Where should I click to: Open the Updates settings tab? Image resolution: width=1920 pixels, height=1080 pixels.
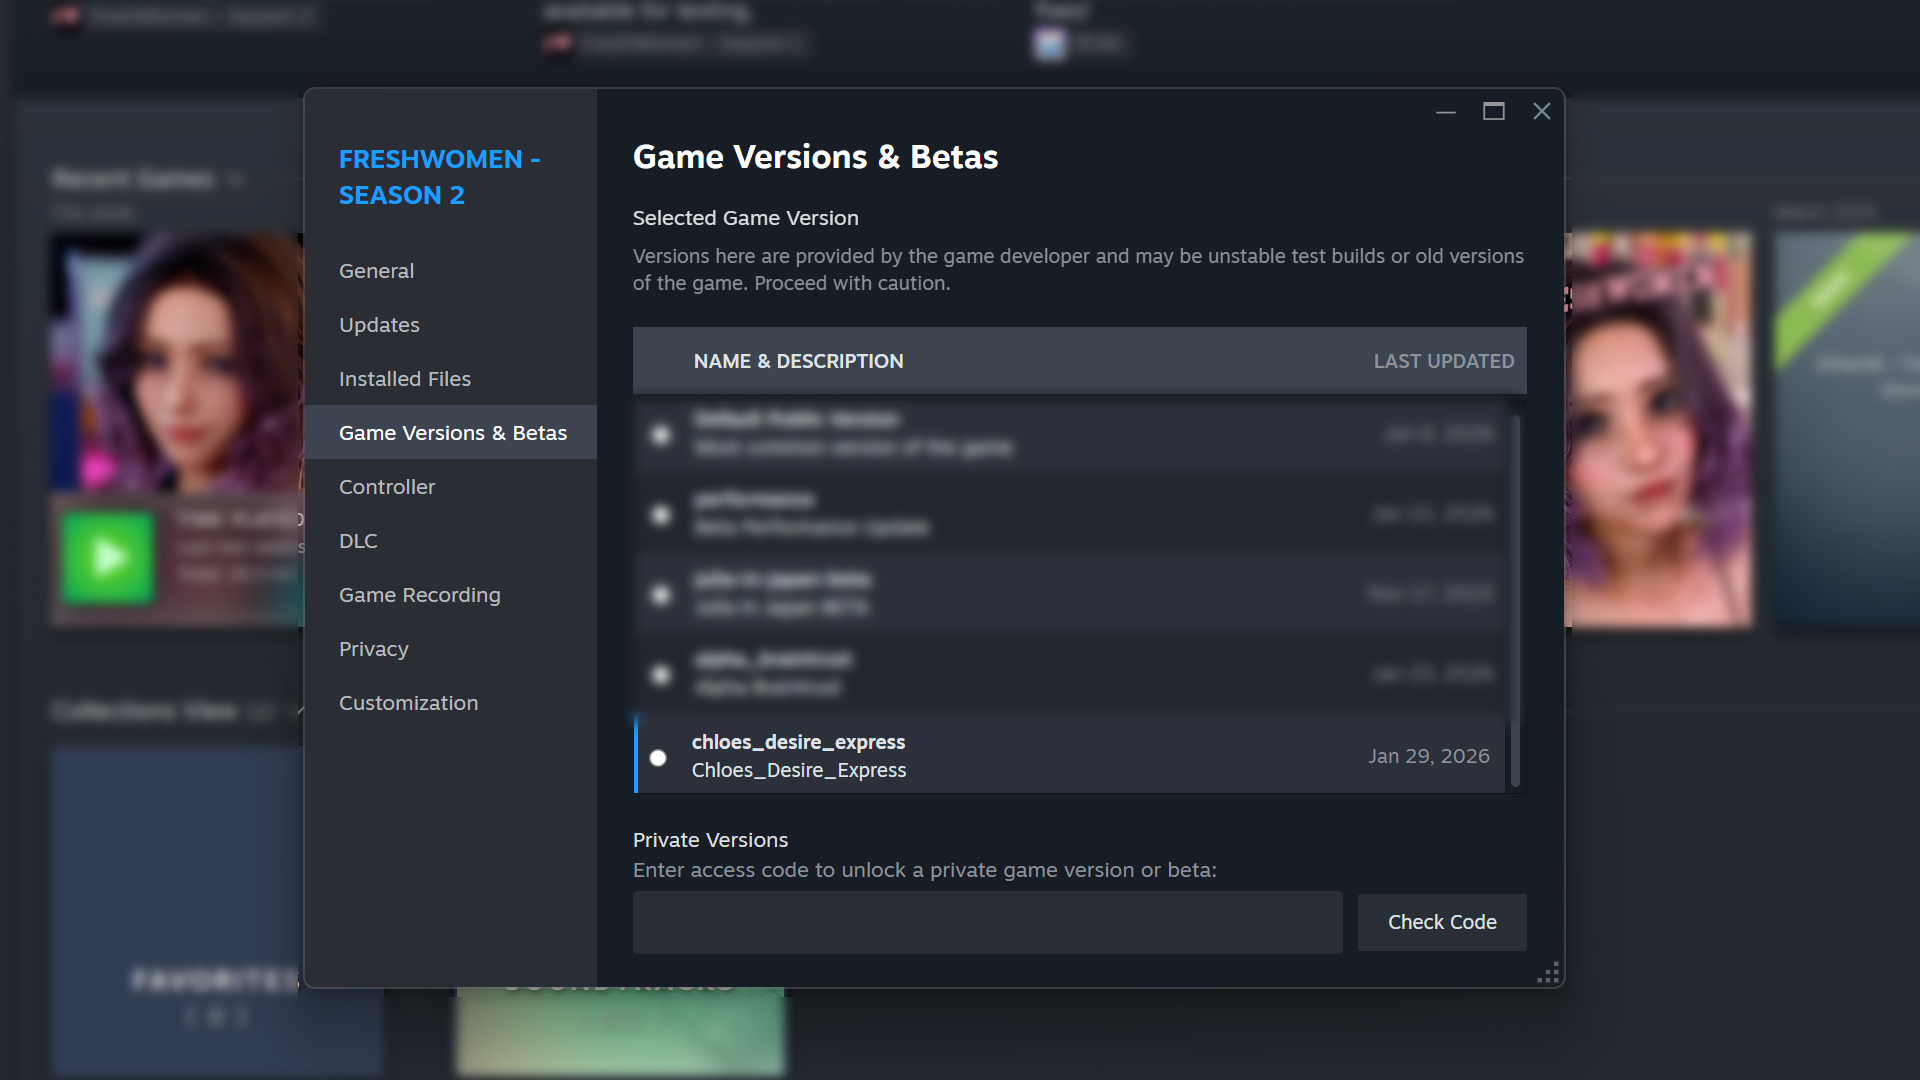click(x=379, y=325)
